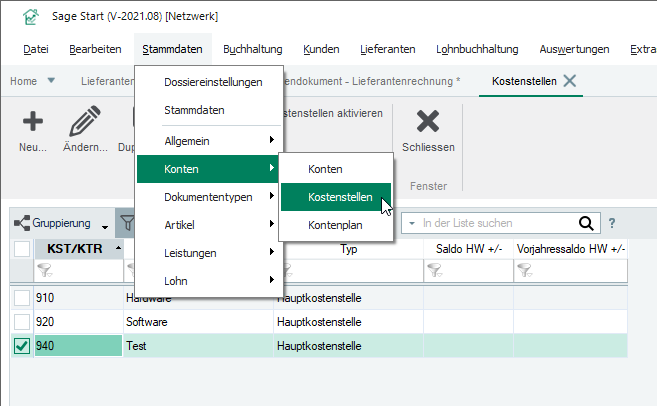657x406 pixels.
Task: Open the Kunden menu
Action: (x=321, y=49)
